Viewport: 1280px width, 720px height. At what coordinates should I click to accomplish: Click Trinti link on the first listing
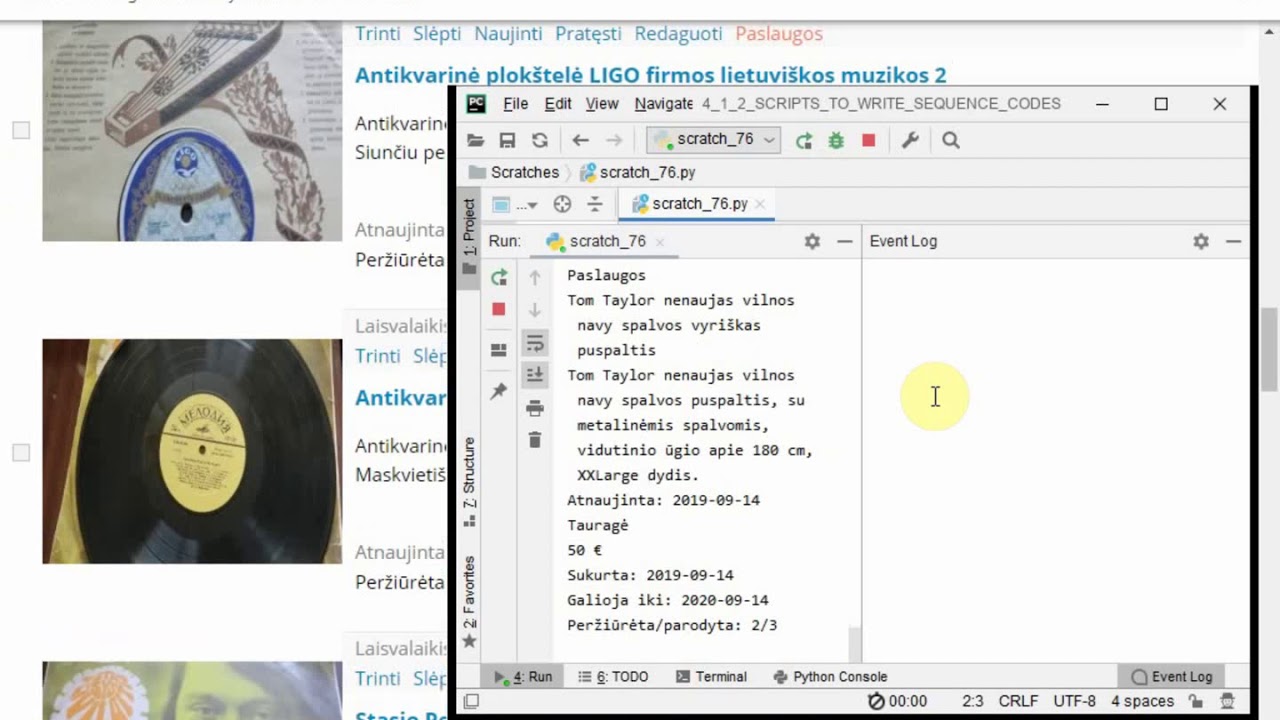378,33
